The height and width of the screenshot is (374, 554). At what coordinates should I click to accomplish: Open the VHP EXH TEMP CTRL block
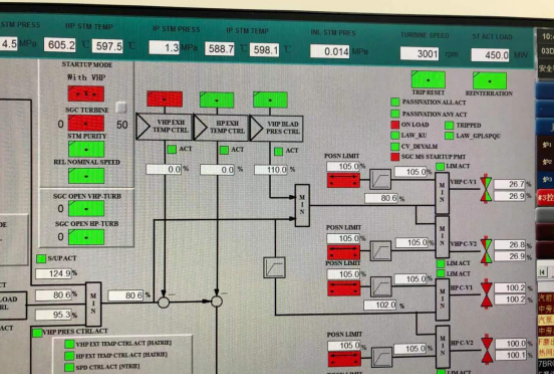coord(164,127)
